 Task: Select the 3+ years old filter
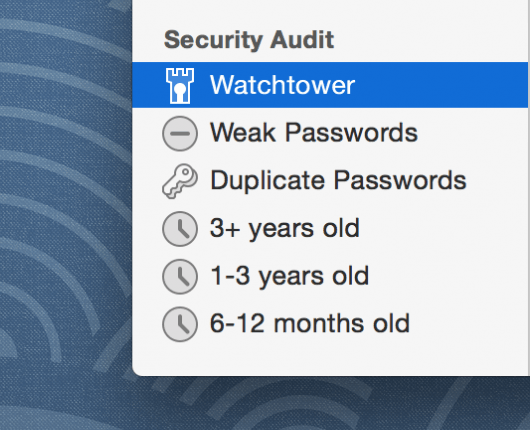[x=284, y=228]
